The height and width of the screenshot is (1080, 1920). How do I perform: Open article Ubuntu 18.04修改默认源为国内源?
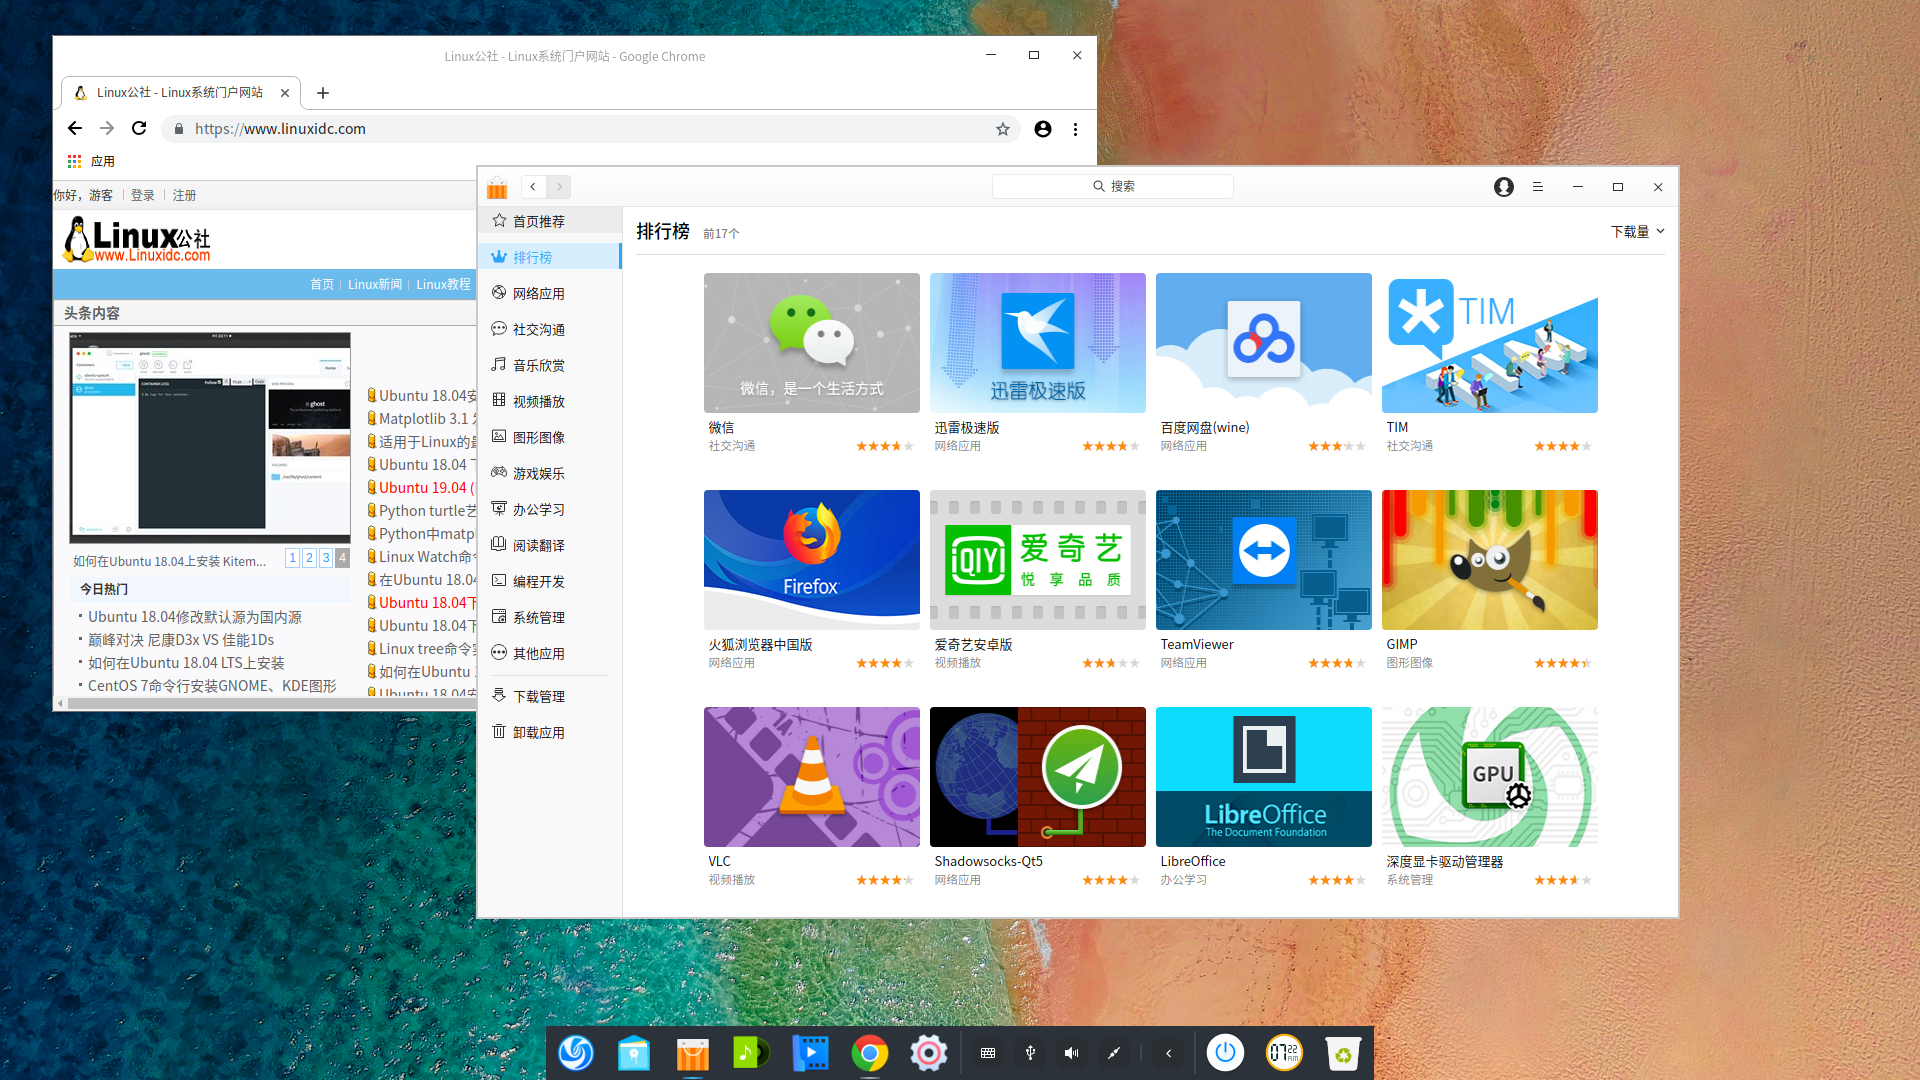[195, 617]
